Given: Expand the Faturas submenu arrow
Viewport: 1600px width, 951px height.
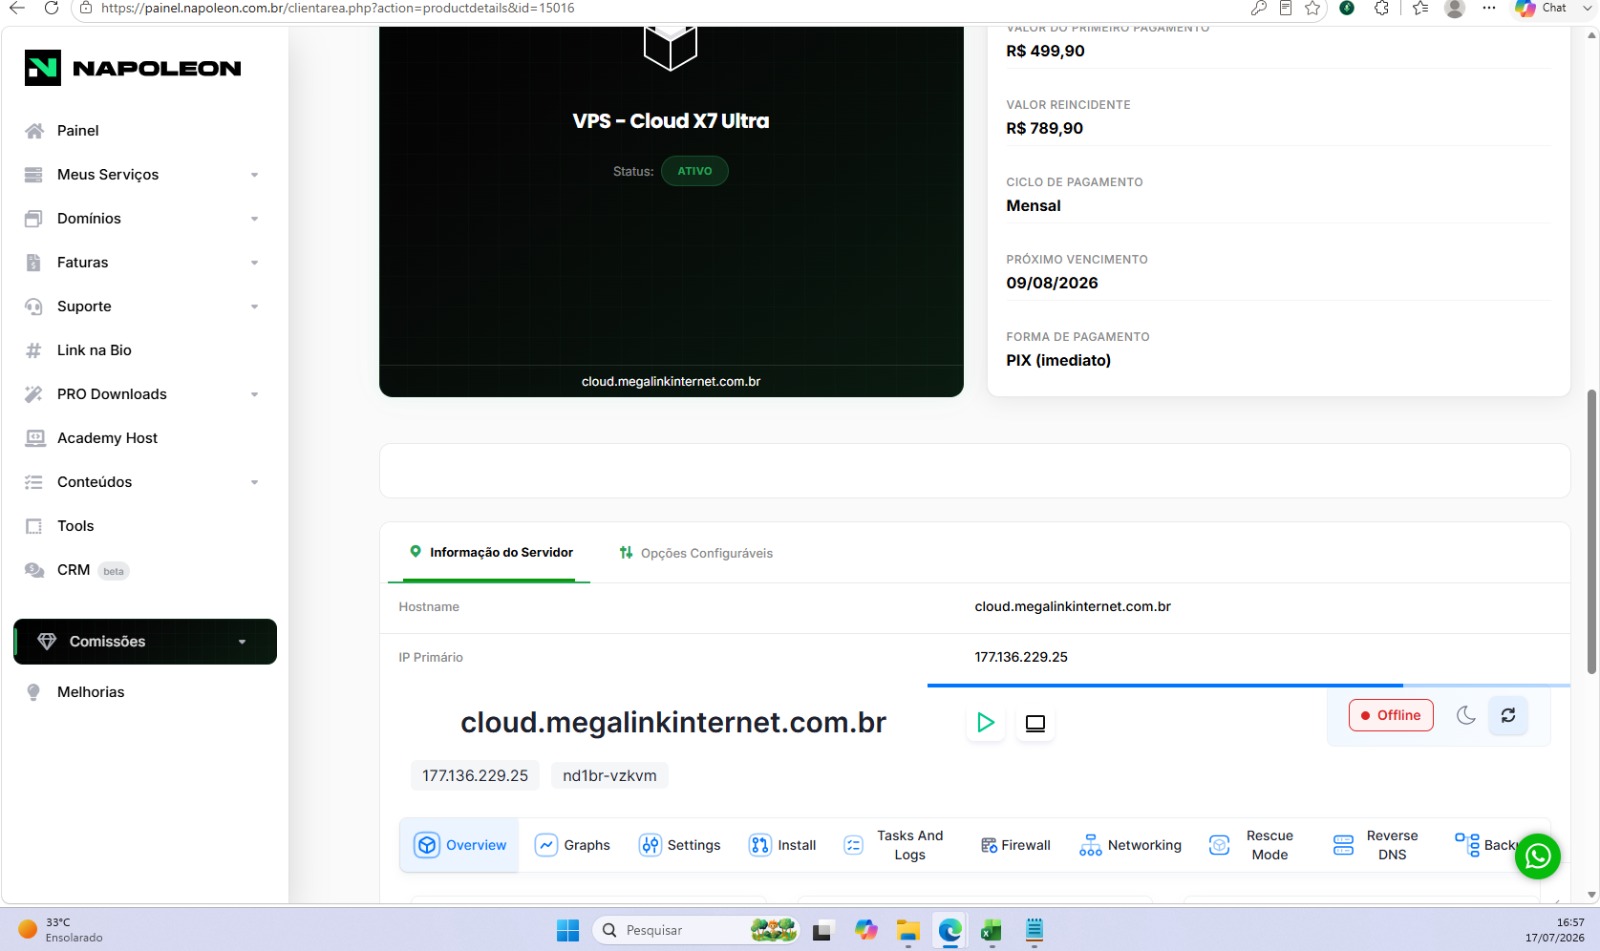Looking at the screenshot, I should point(254,263).
